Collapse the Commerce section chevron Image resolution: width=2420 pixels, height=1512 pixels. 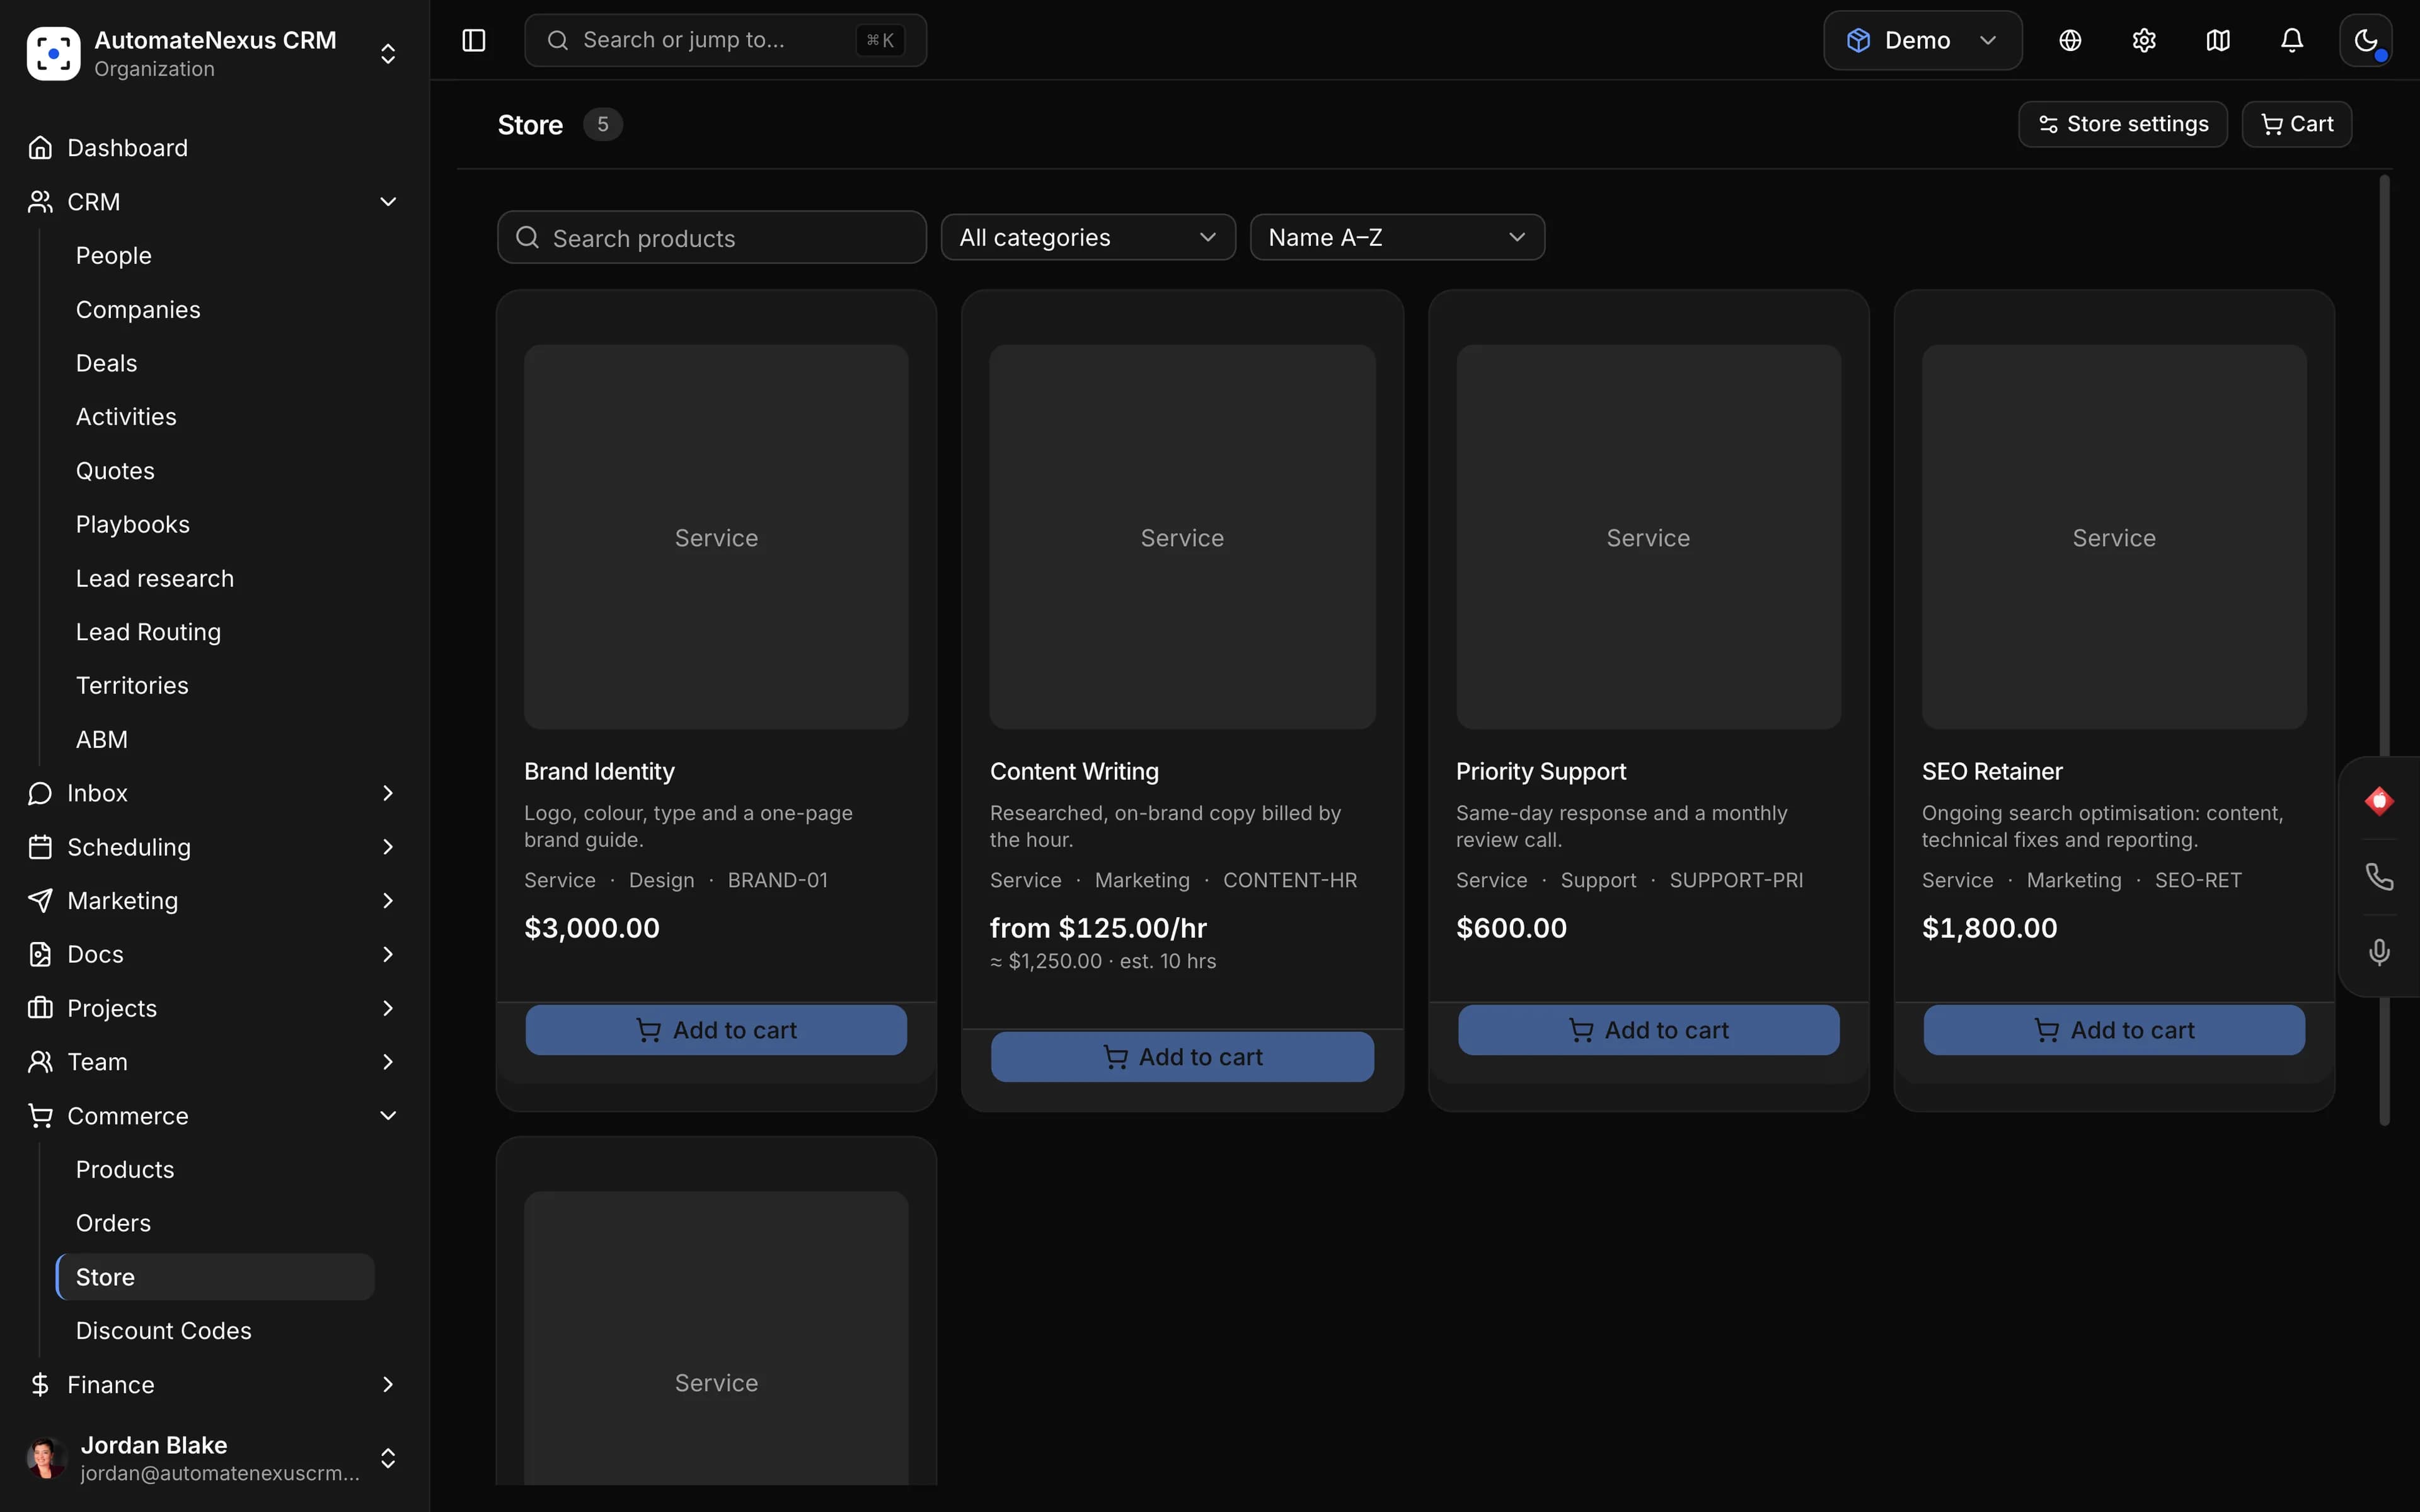[x=388, y=1116]
